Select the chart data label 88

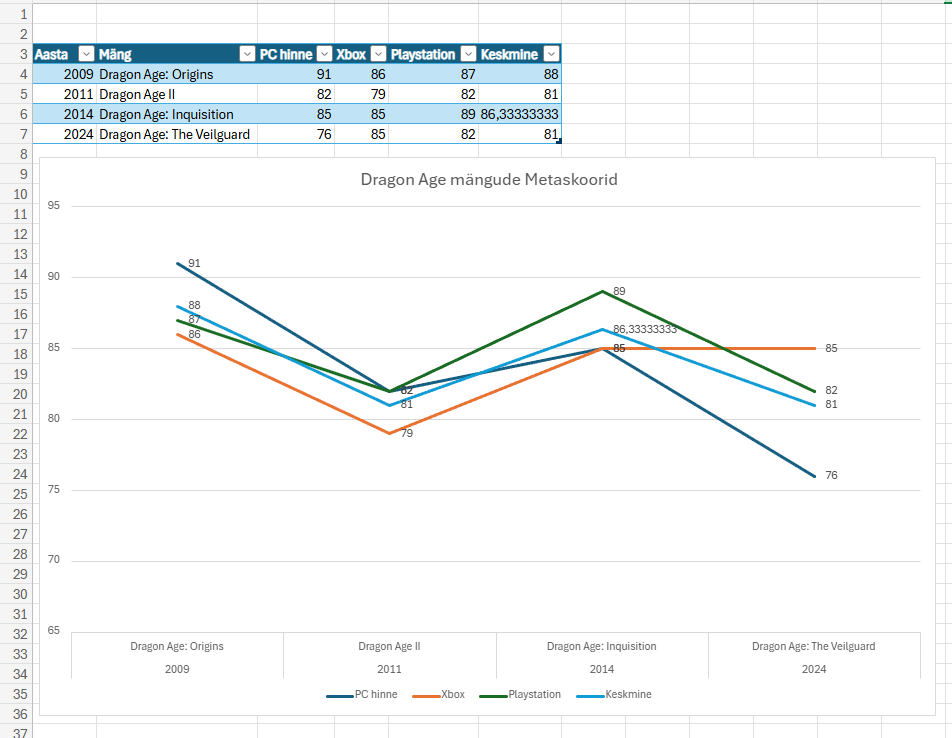[194, 305]
